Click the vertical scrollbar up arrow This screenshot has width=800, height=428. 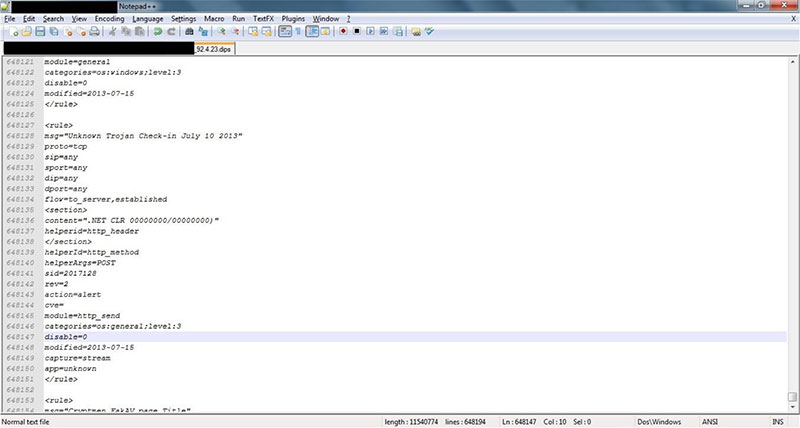(792, 62)
